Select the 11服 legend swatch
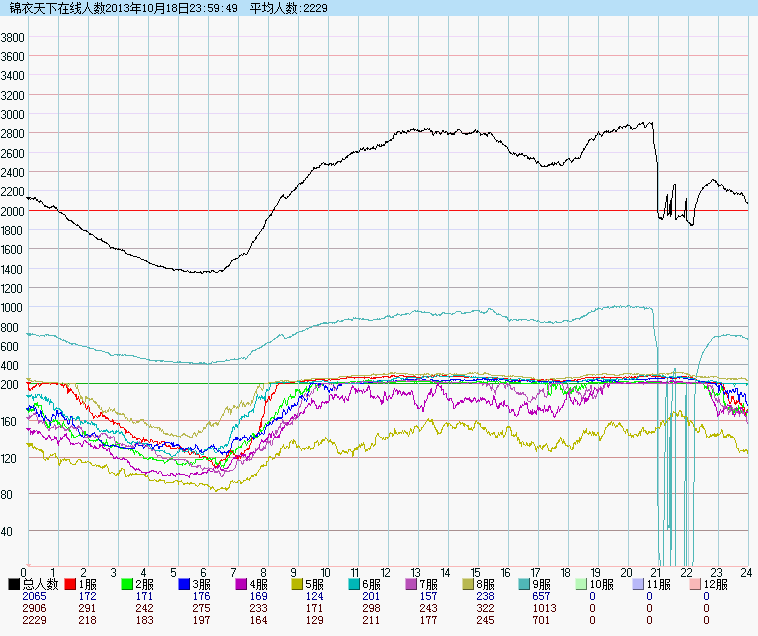This screenshot has height=636, width=758. click(640, 583)
